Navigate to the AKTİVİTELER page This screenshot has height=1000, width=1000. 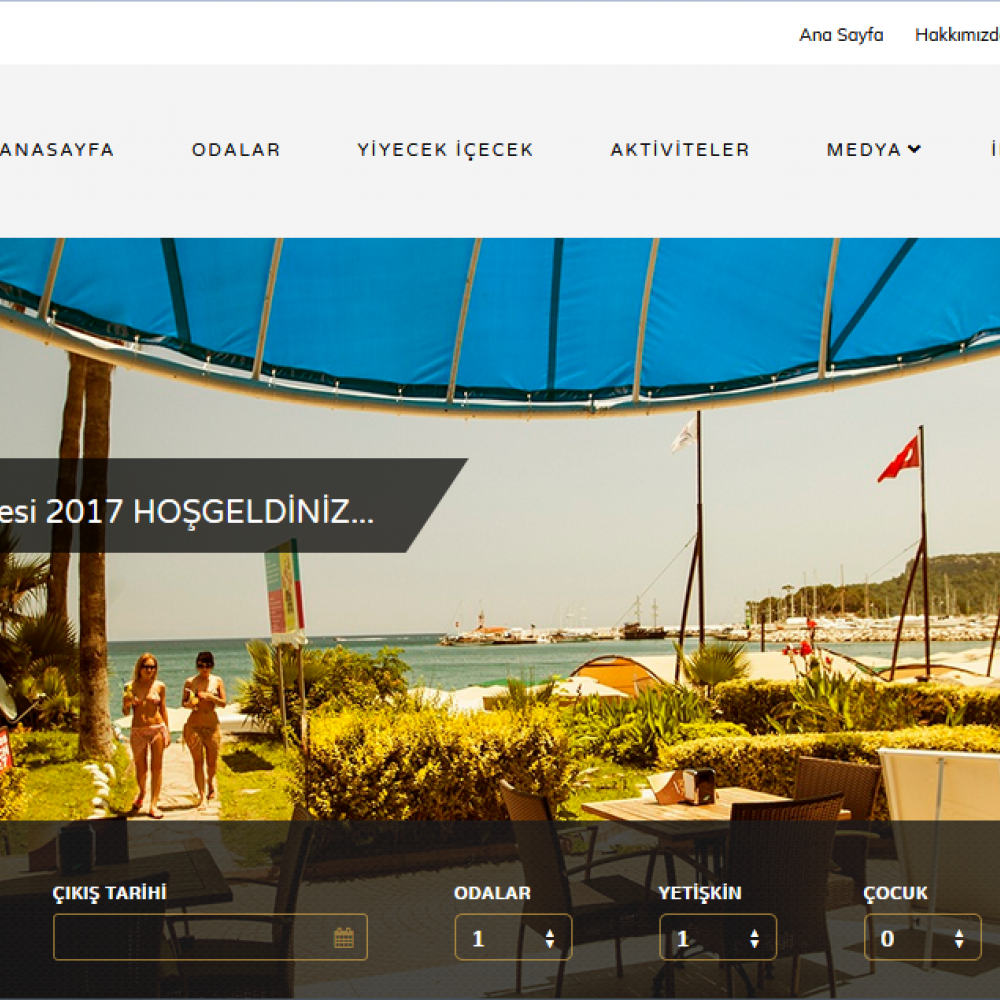(680, 150)
